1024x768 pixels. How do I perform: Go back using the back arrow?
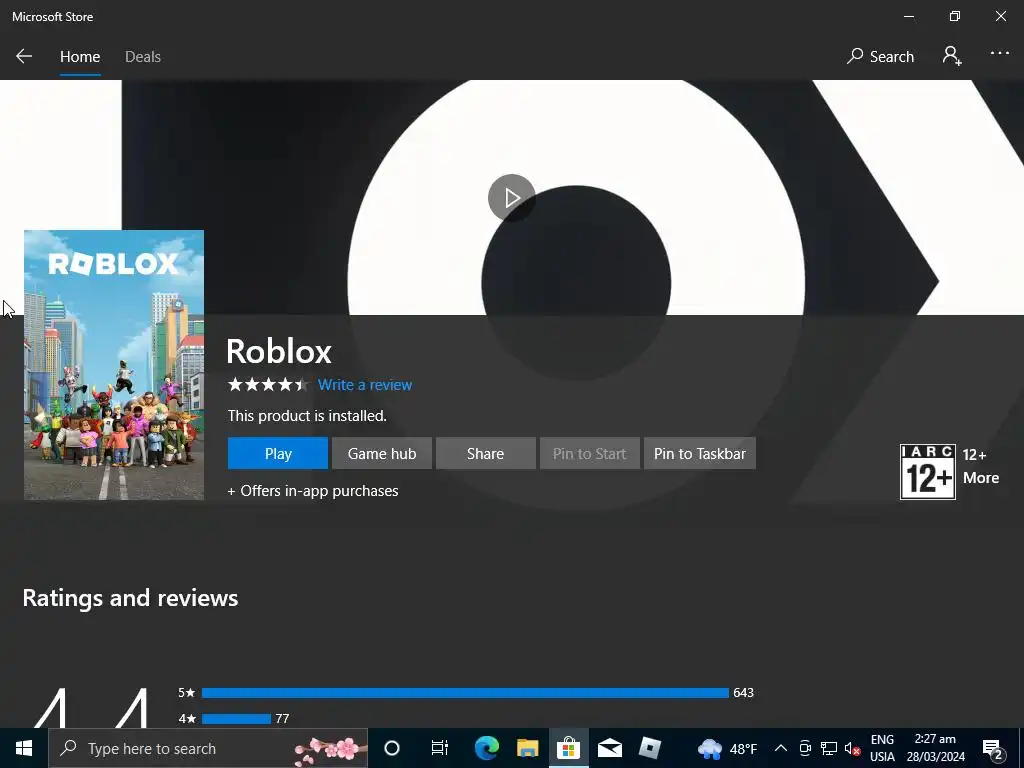24,56
